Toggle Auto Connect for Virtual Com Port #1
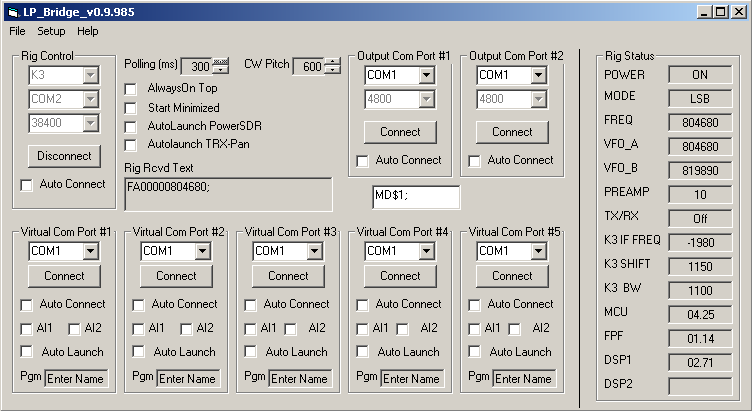Screen dimensions: 752x411 pyautogui.click(x=26, y=305)
